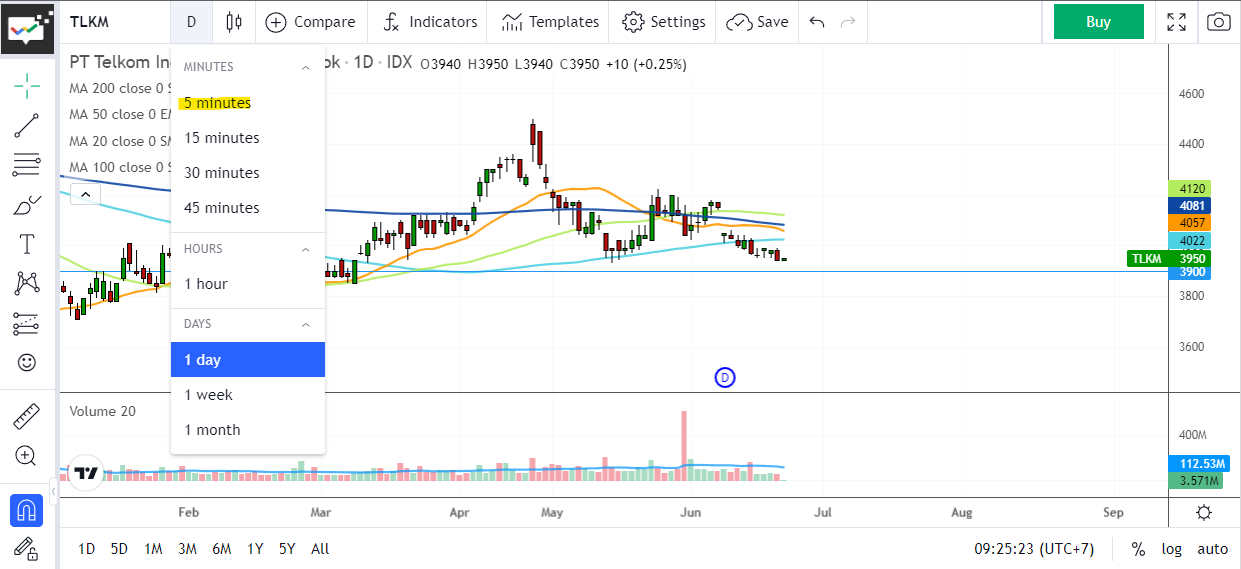The image size is (1241, 569).
Task: Collapse the HOURS section
Action: click(306, 249)
